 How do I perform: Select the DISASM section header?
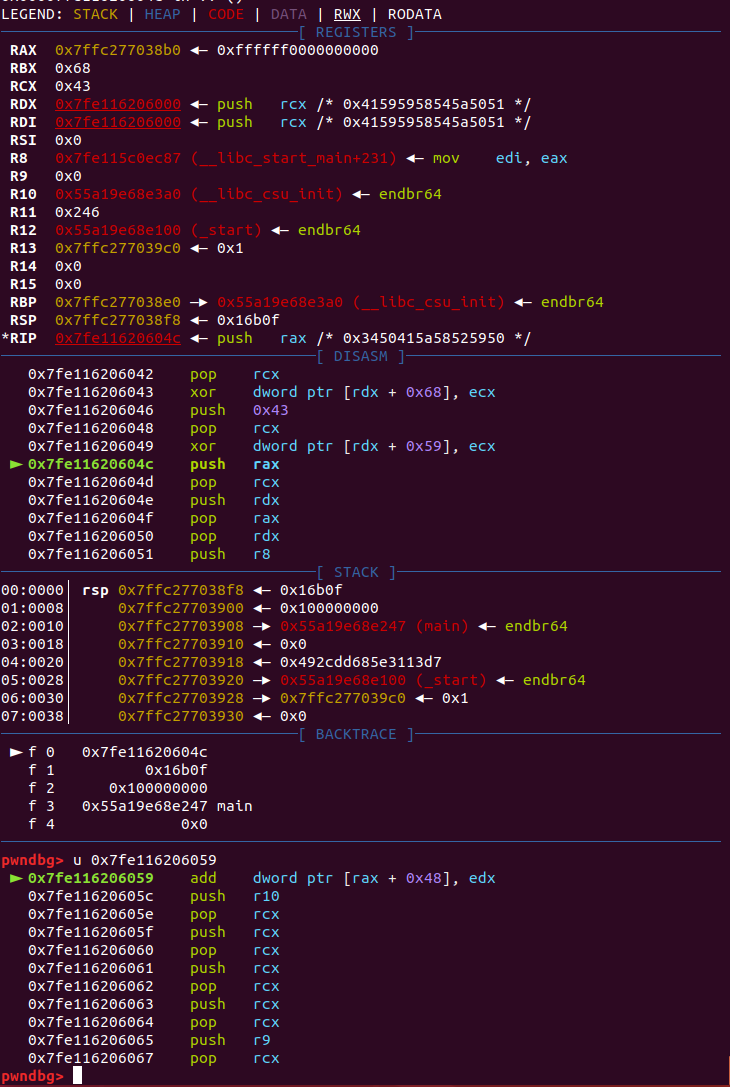pos(359,357)
